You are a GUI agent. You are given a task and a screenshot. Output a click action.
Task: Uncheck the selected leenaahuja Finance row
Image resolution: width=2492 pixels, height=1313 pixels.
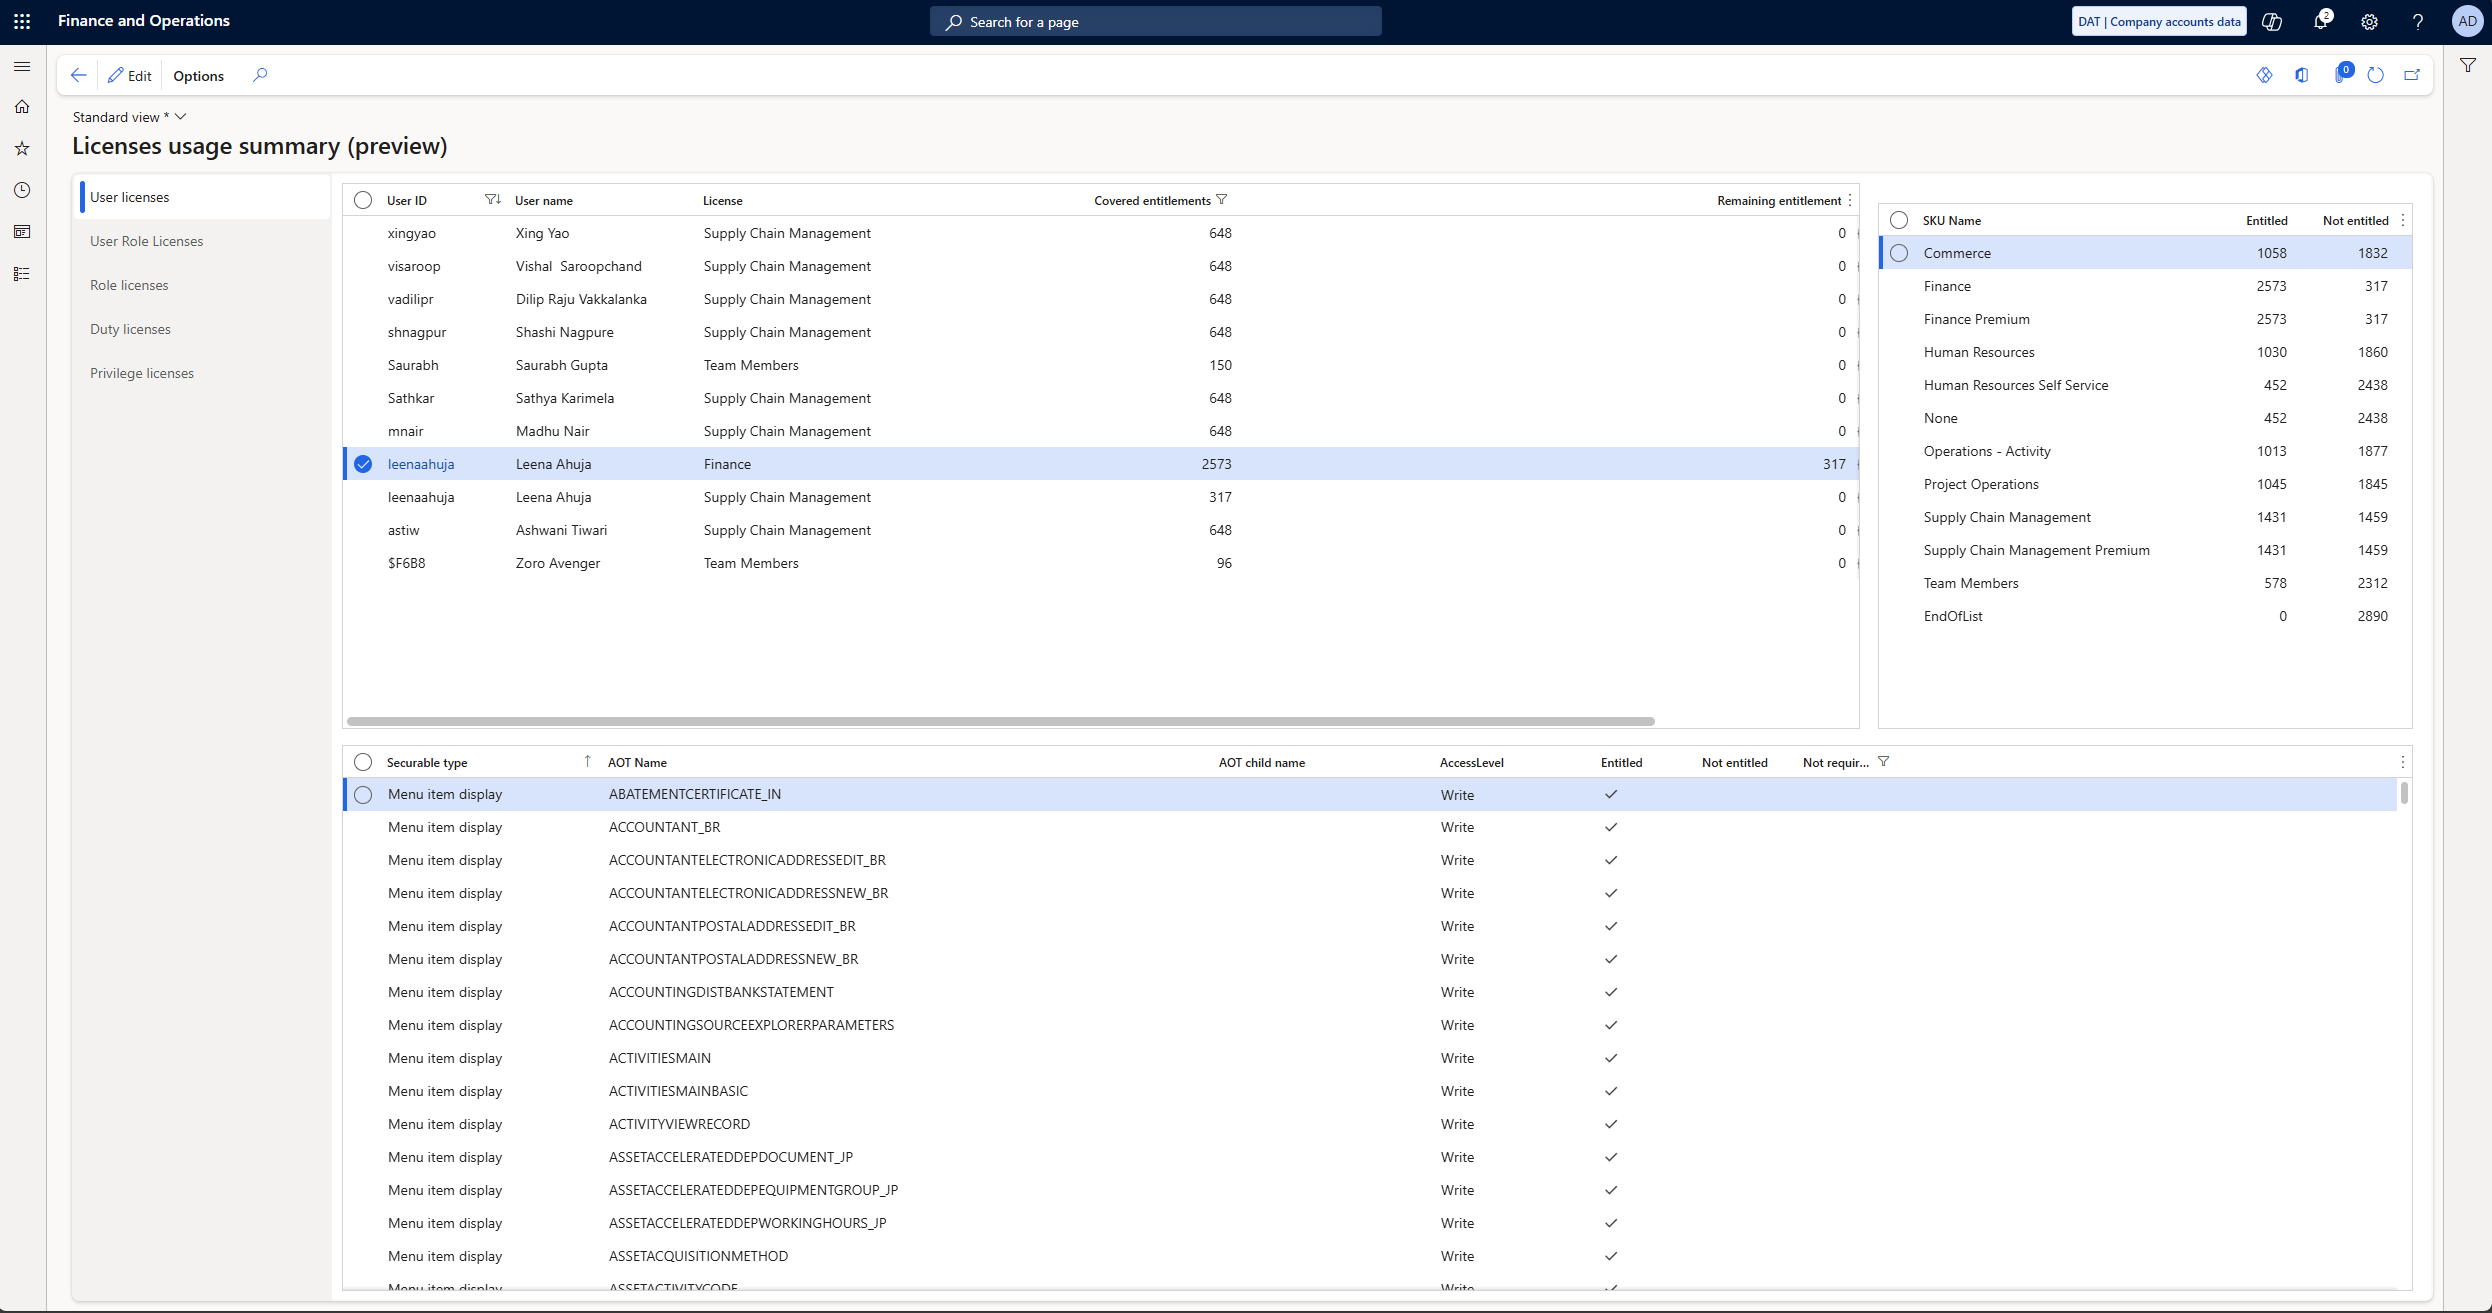(363, 464)
